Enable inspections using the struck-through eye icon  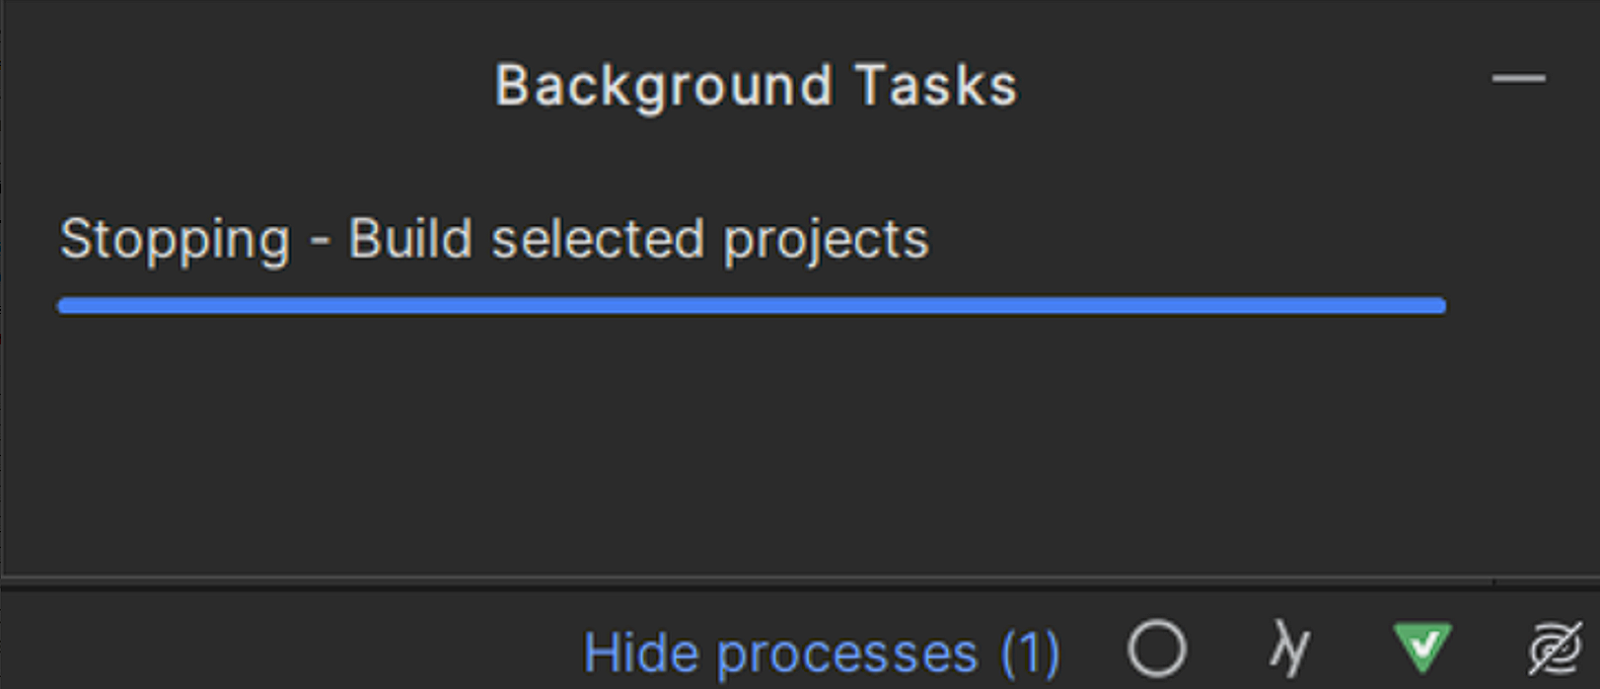1555,649
